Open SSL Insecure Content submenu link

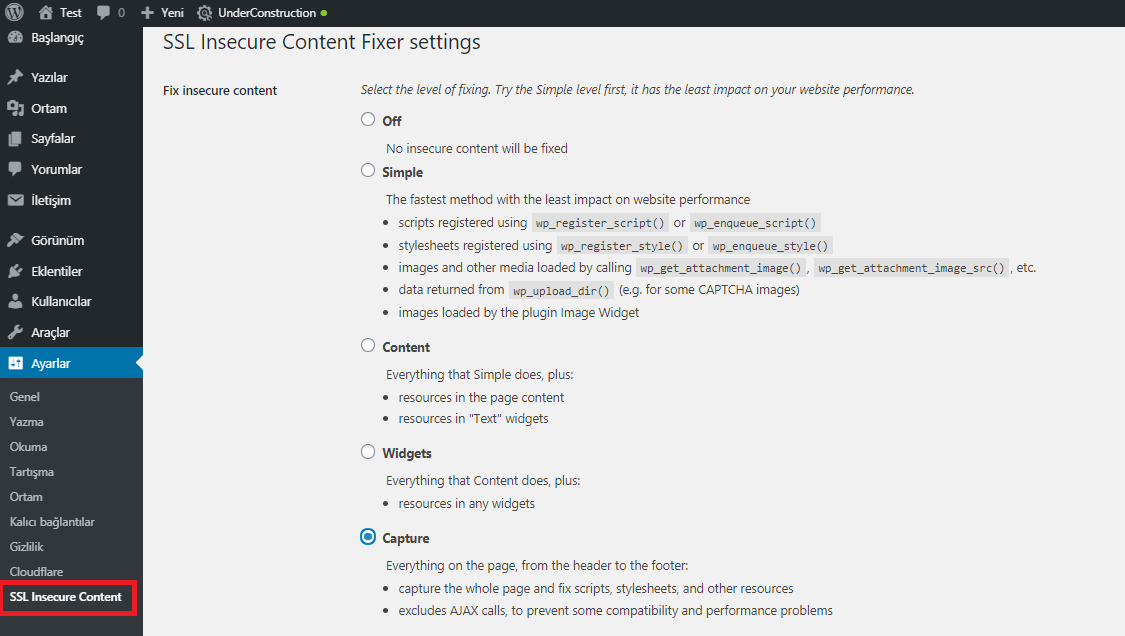[65, 597]
